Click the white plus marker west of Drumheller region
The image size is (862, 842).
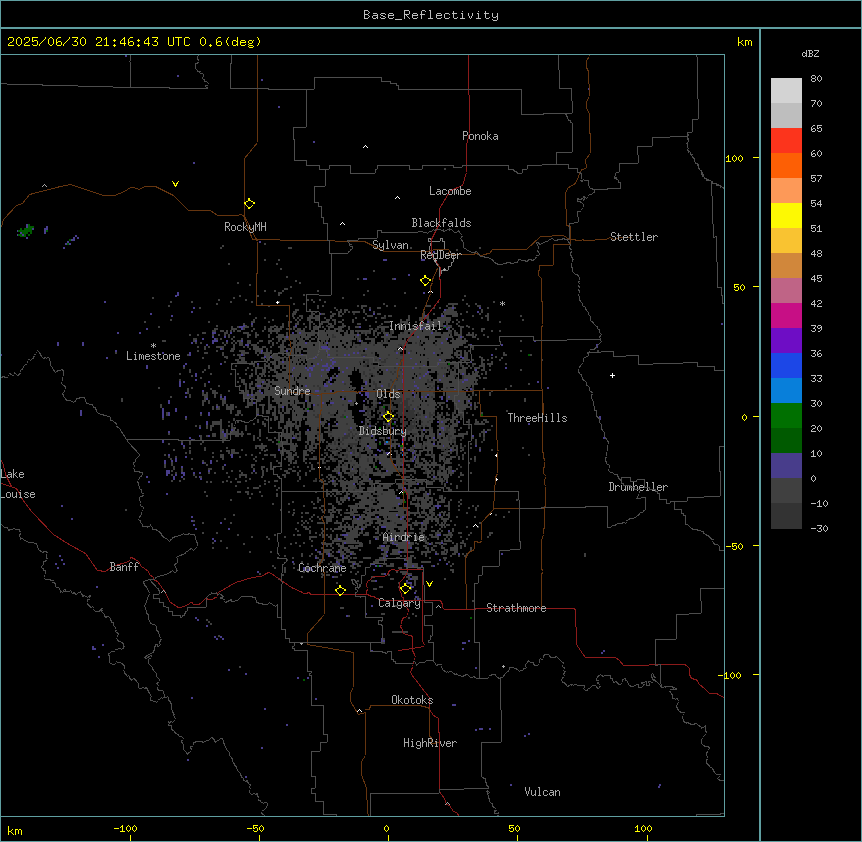pyautogui.click(x=612, y=375)
